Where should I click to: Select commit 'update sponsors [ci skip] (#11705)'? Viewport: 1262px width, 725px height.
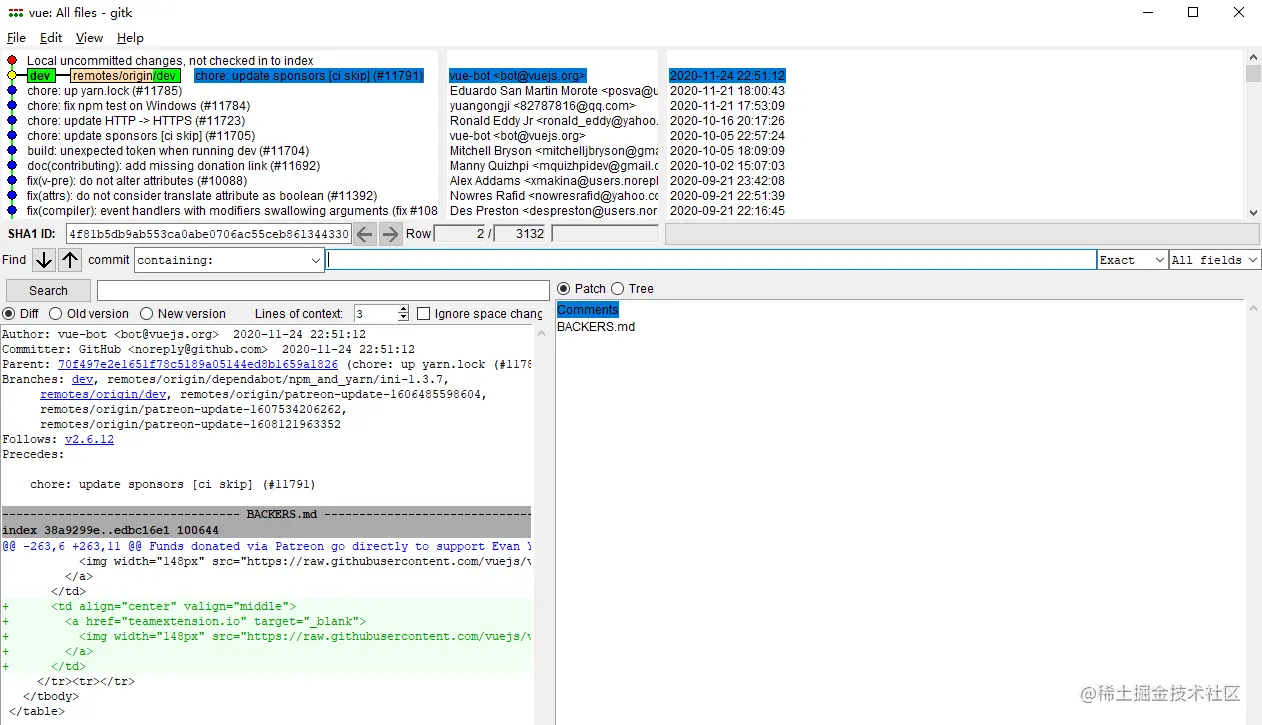[141, 136]
